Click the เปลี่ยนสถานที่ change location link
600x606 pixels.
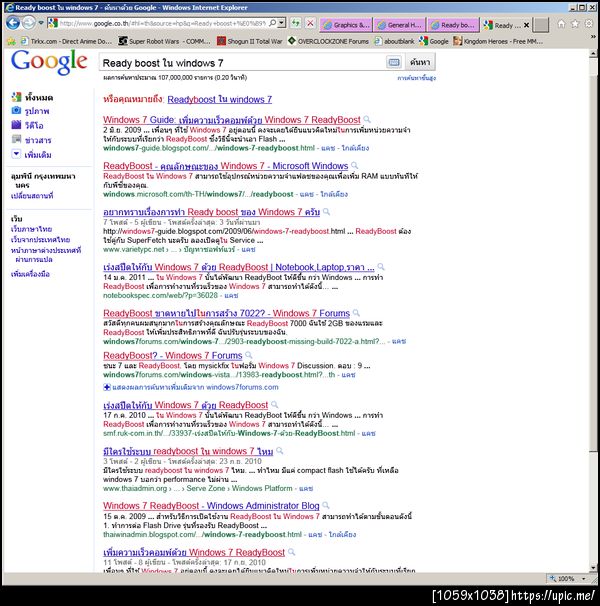pyautogui.click(x=32, y=196)
